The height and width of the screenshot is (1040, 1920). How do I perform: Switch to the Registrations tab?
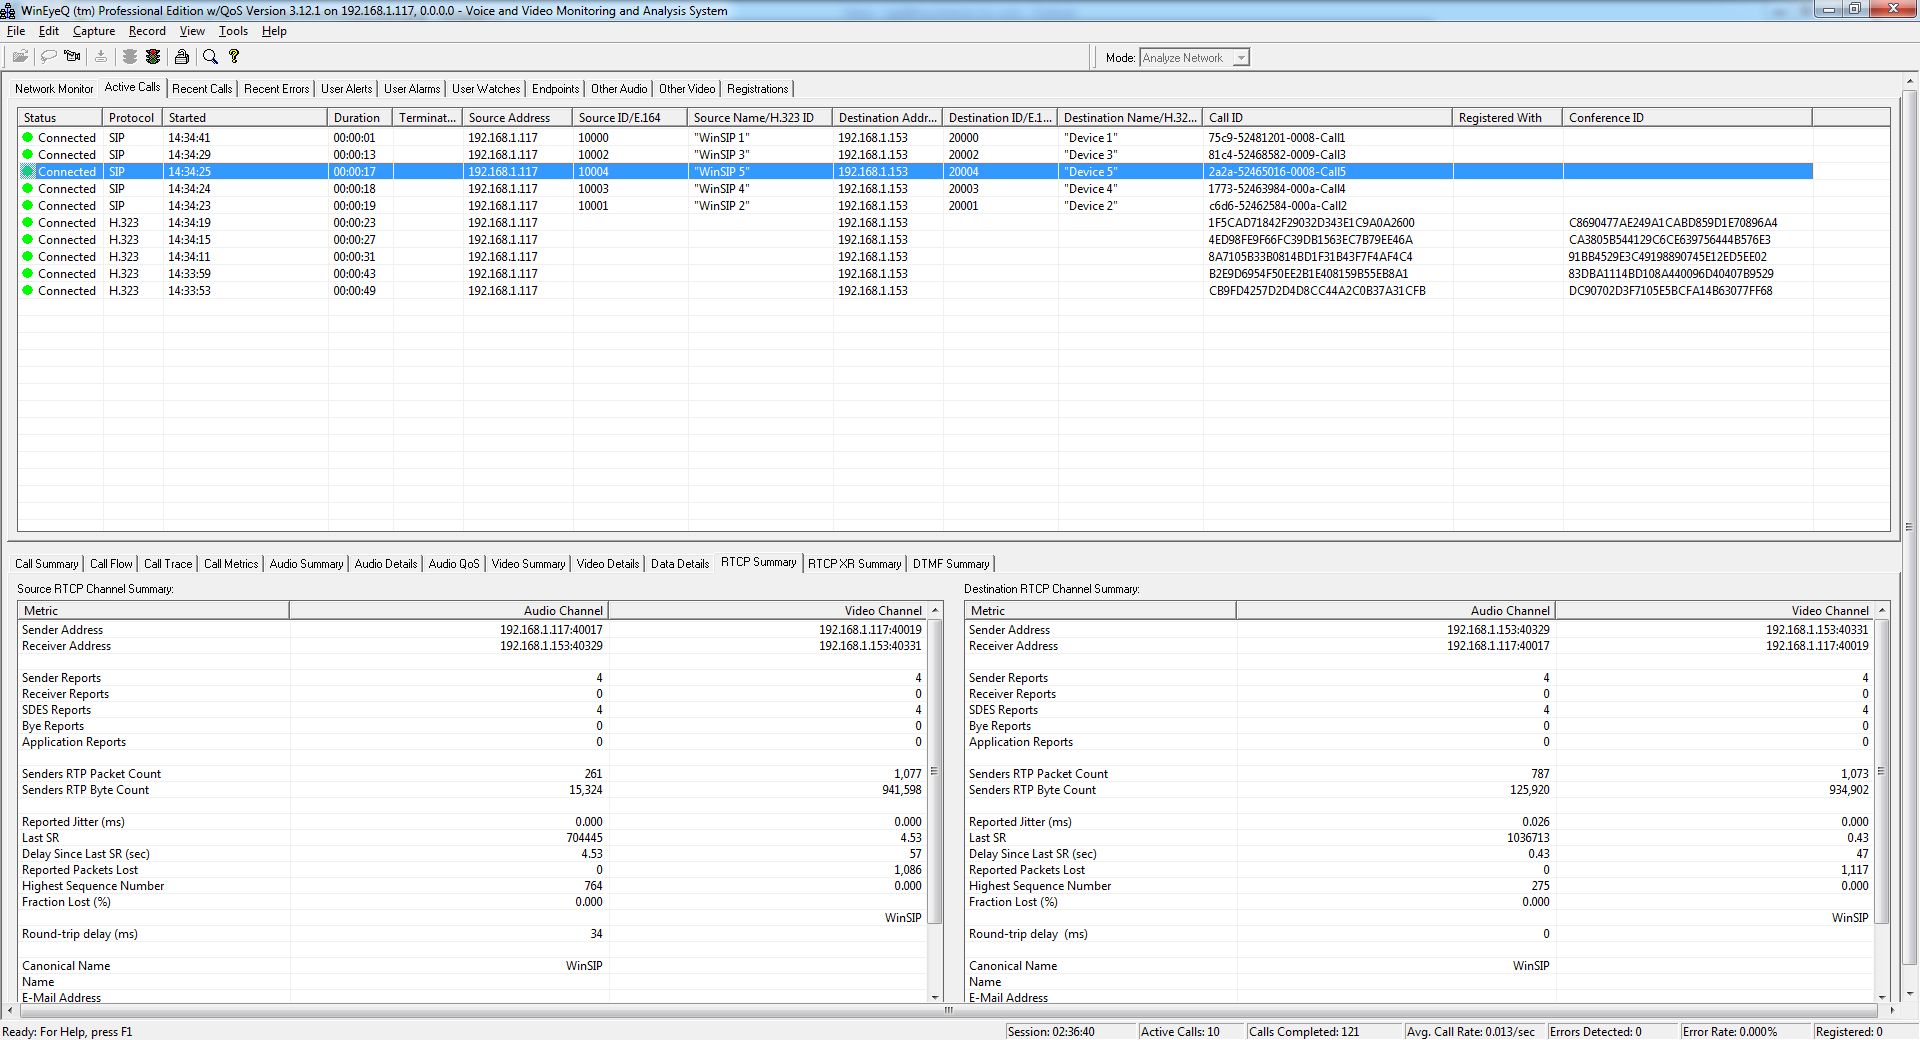coord(757,89)
